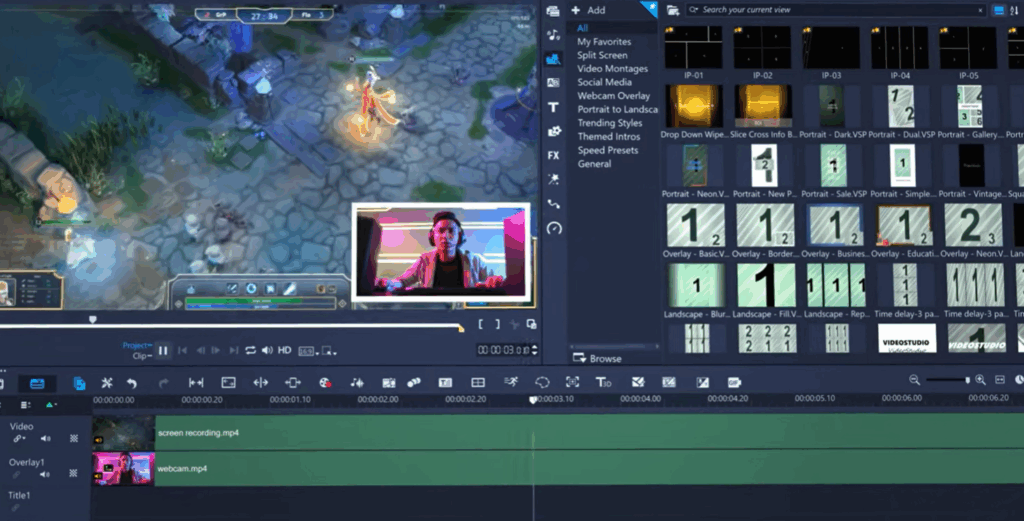This screenshot has width=1024, height=521.
Task: Toggle transparency on Overlay1 track
Action: pyautogui.click(x=73, y=473)
